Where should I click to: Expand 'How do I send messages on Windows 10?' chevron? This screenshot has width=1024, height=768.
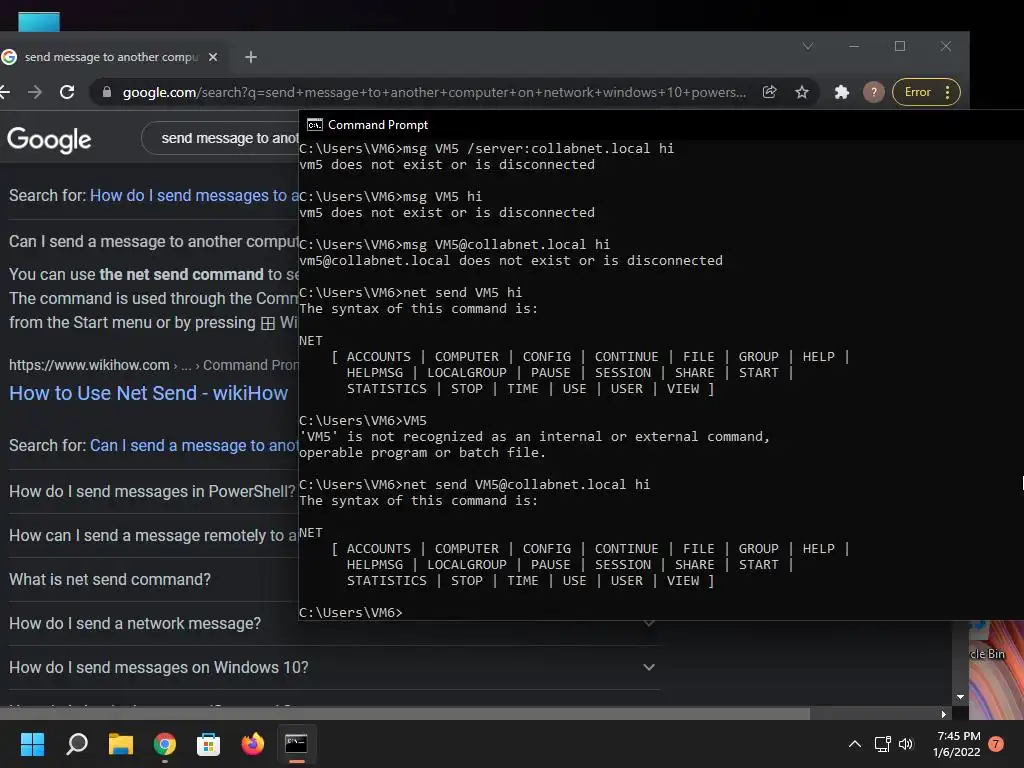[x=648, y=667]
